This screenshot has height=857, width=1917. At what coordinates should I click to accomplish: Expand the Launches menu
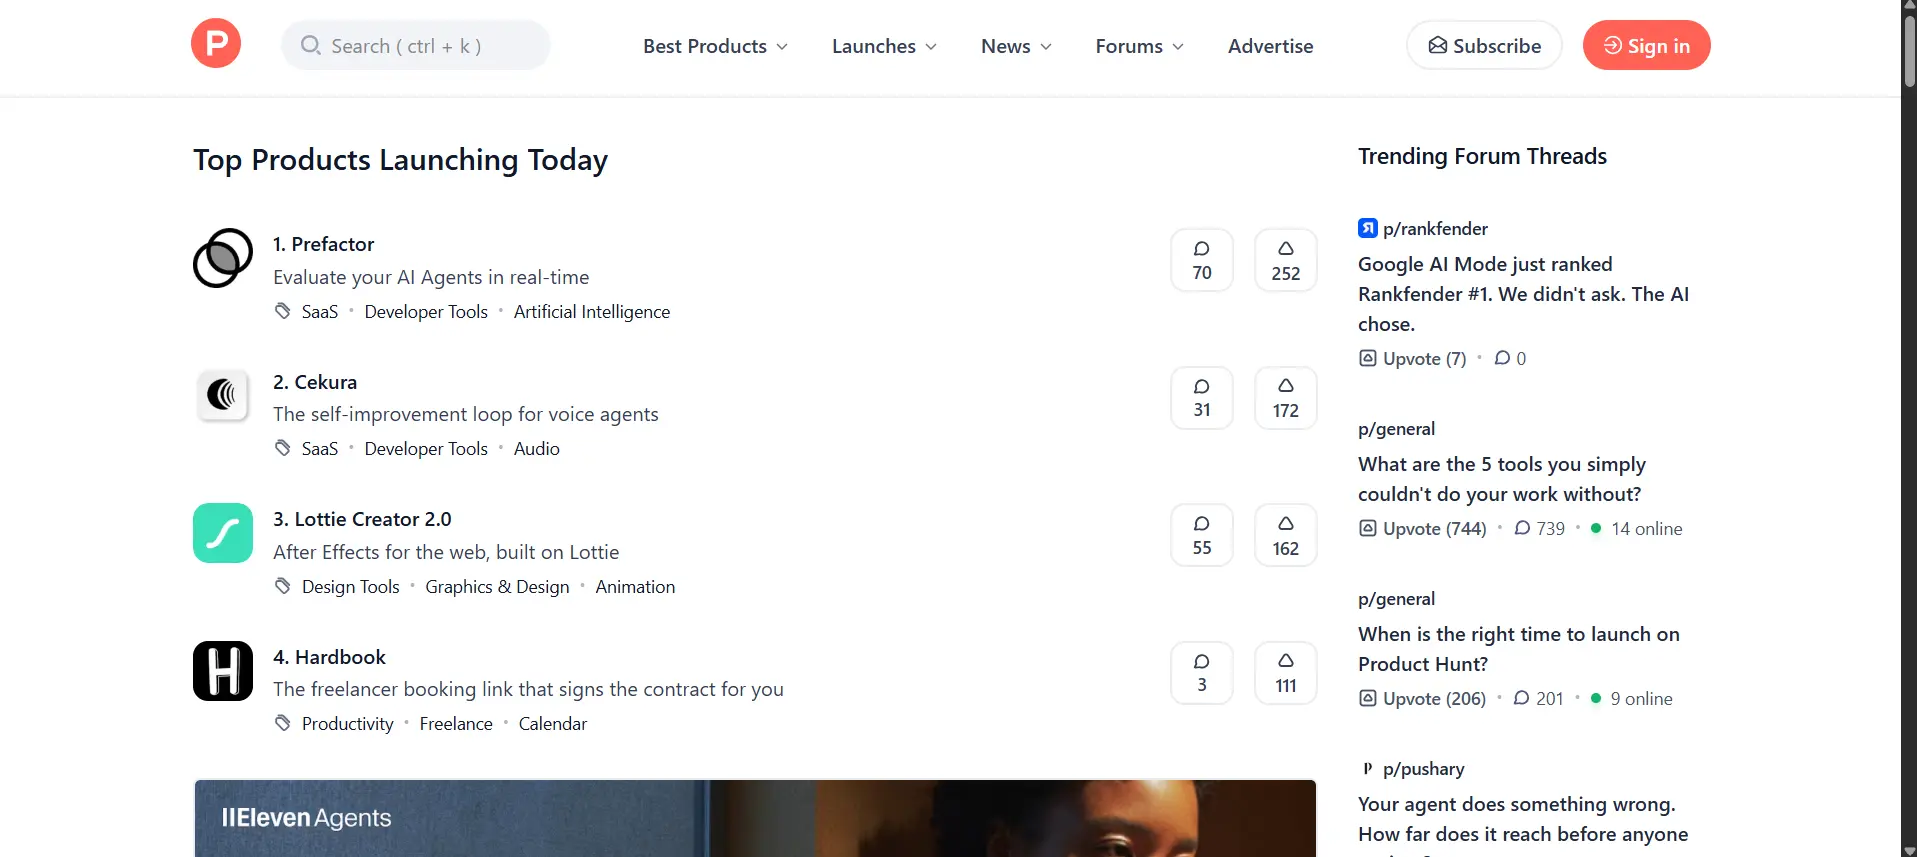[884, 46]
